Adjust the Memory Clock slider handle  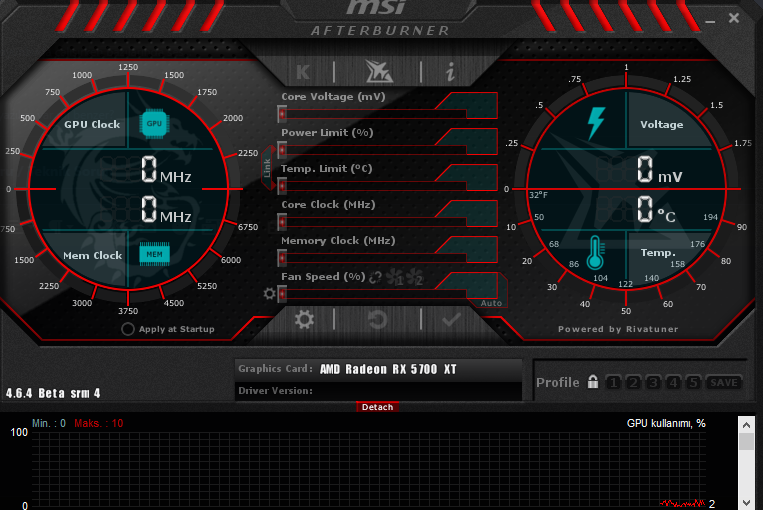pyautogui.click(x=282, y=258)
